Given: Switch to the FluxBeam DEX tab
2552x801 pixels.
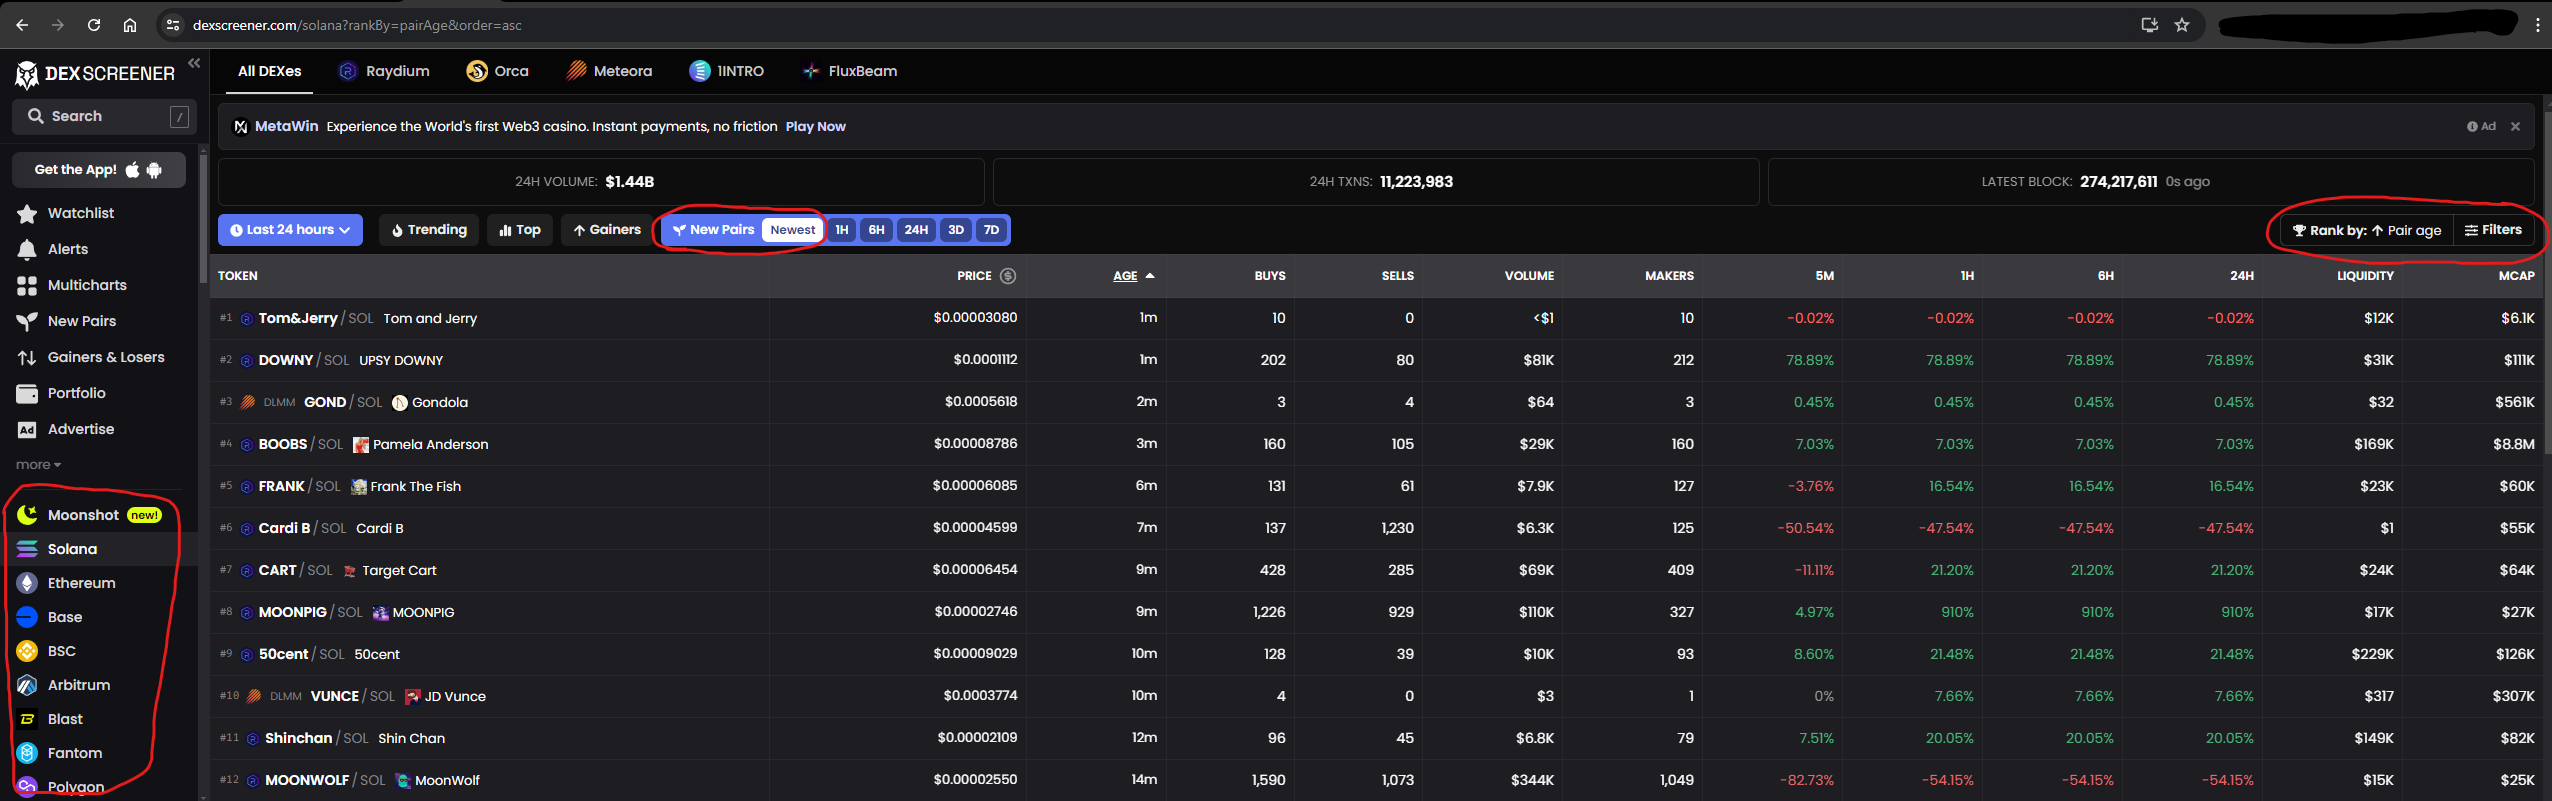Looking at the screenshot, I should coord(850,71).
